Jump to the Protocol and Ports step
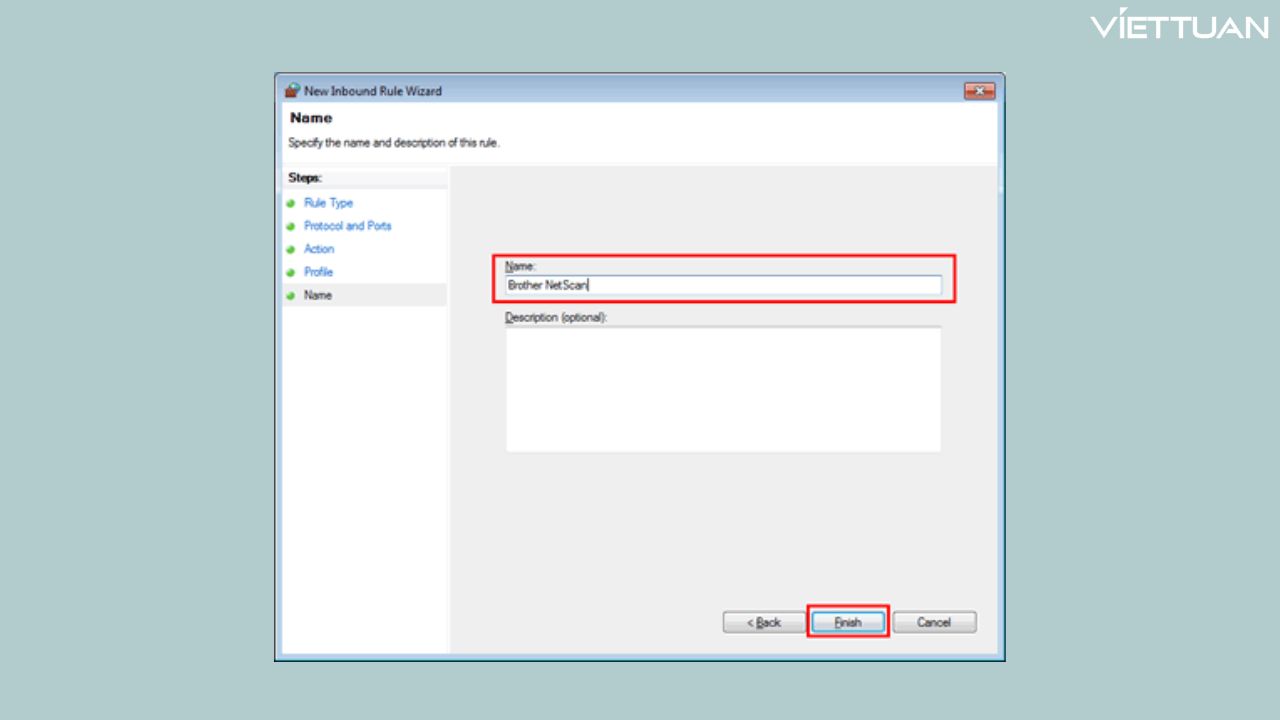1280x720 pixels. [347, 226]
